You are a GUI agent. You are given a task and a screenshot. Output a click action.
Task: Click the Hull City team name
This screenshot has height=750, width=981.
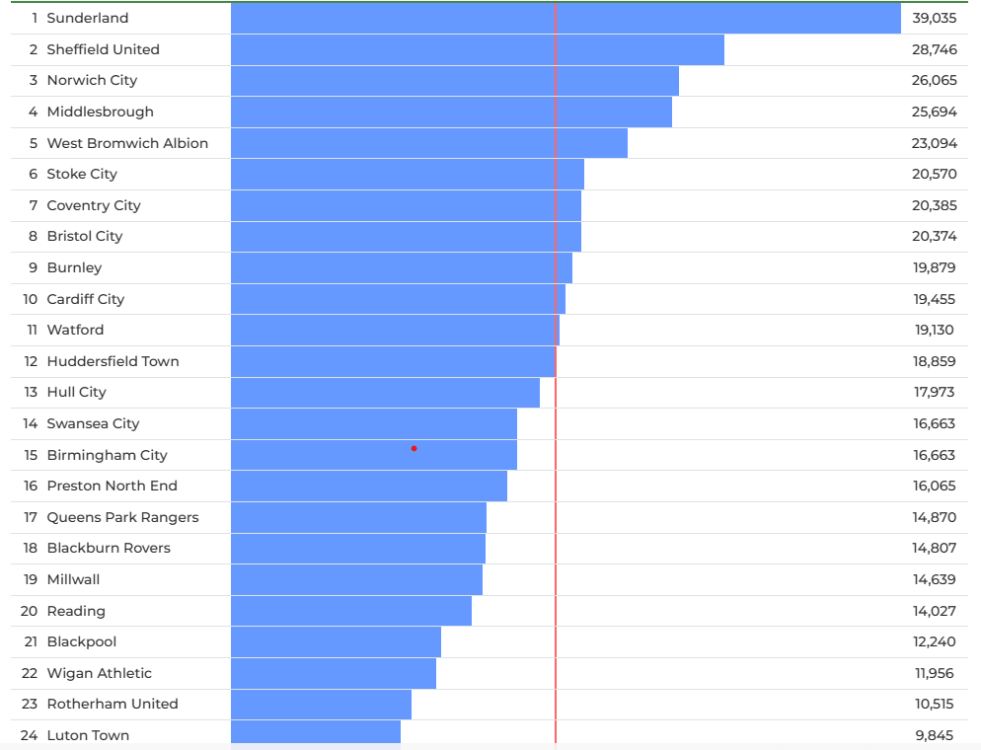(76, 392)
